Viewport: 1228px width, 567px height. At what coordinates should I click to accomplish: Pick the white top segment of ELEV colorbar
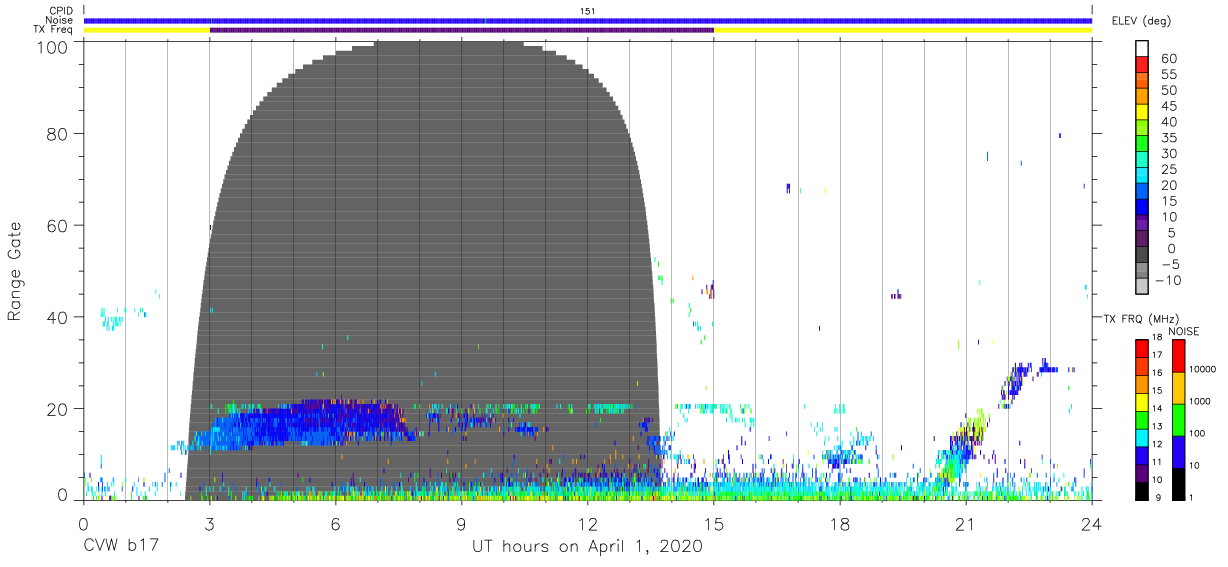tap(1142, 50)
